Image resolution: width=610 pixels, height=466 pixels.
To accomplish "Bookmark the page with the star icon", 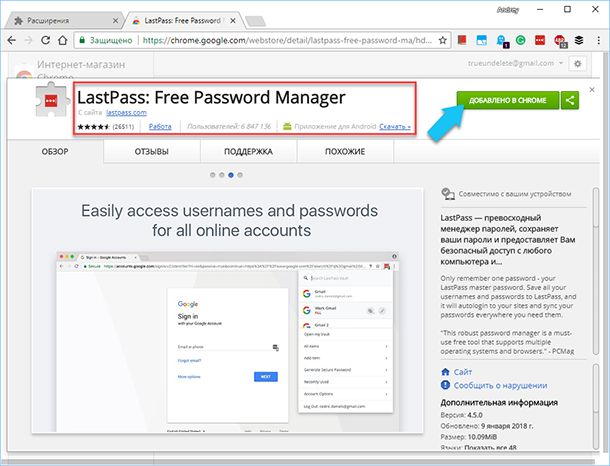I will [441, 42].
